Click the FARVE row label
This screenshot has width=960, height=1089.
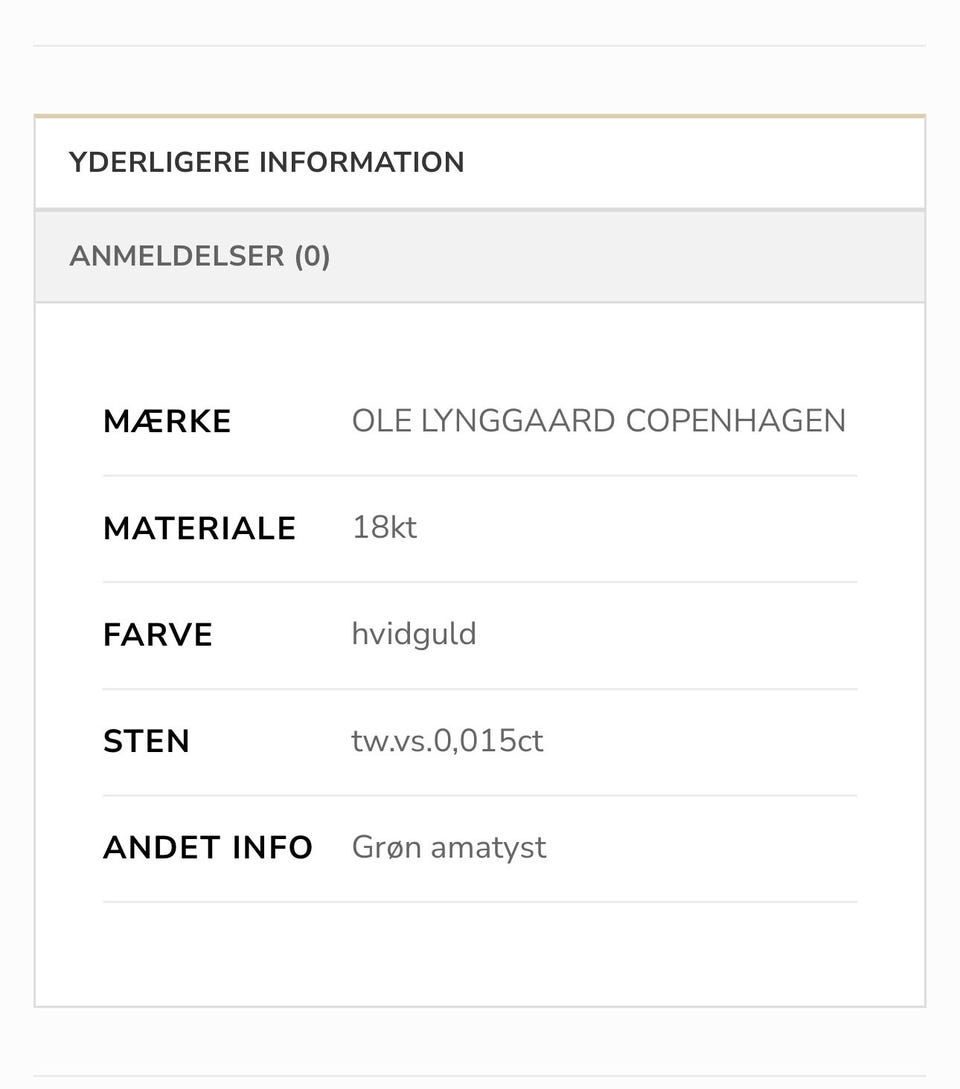(x=157, y=633)
